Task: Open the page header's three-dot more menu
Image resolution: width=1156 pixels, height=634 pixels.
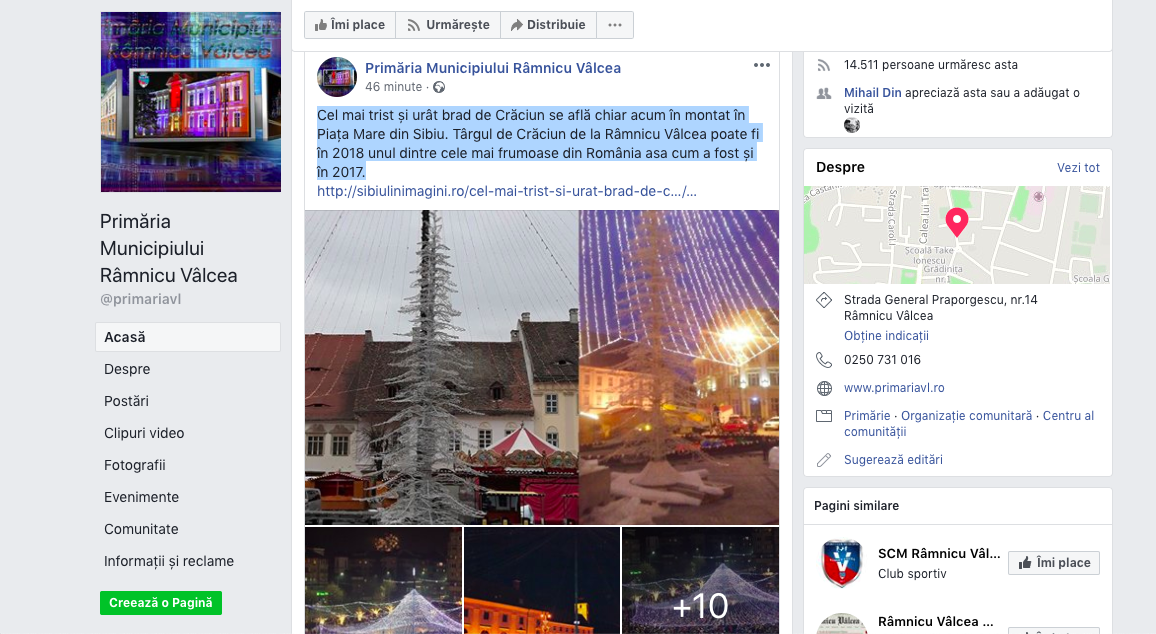Action: 615,25
